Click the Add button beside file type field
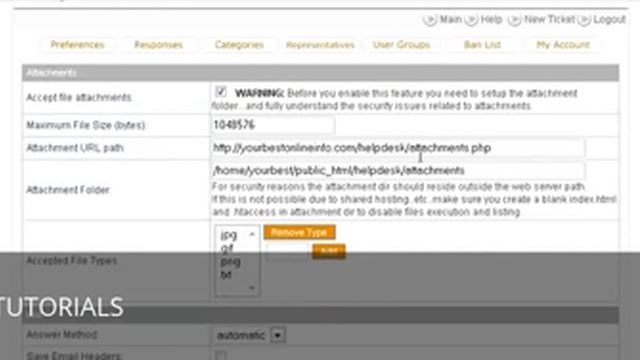The width and height of the screenshot is (640, 360). [x=329, y=251]
